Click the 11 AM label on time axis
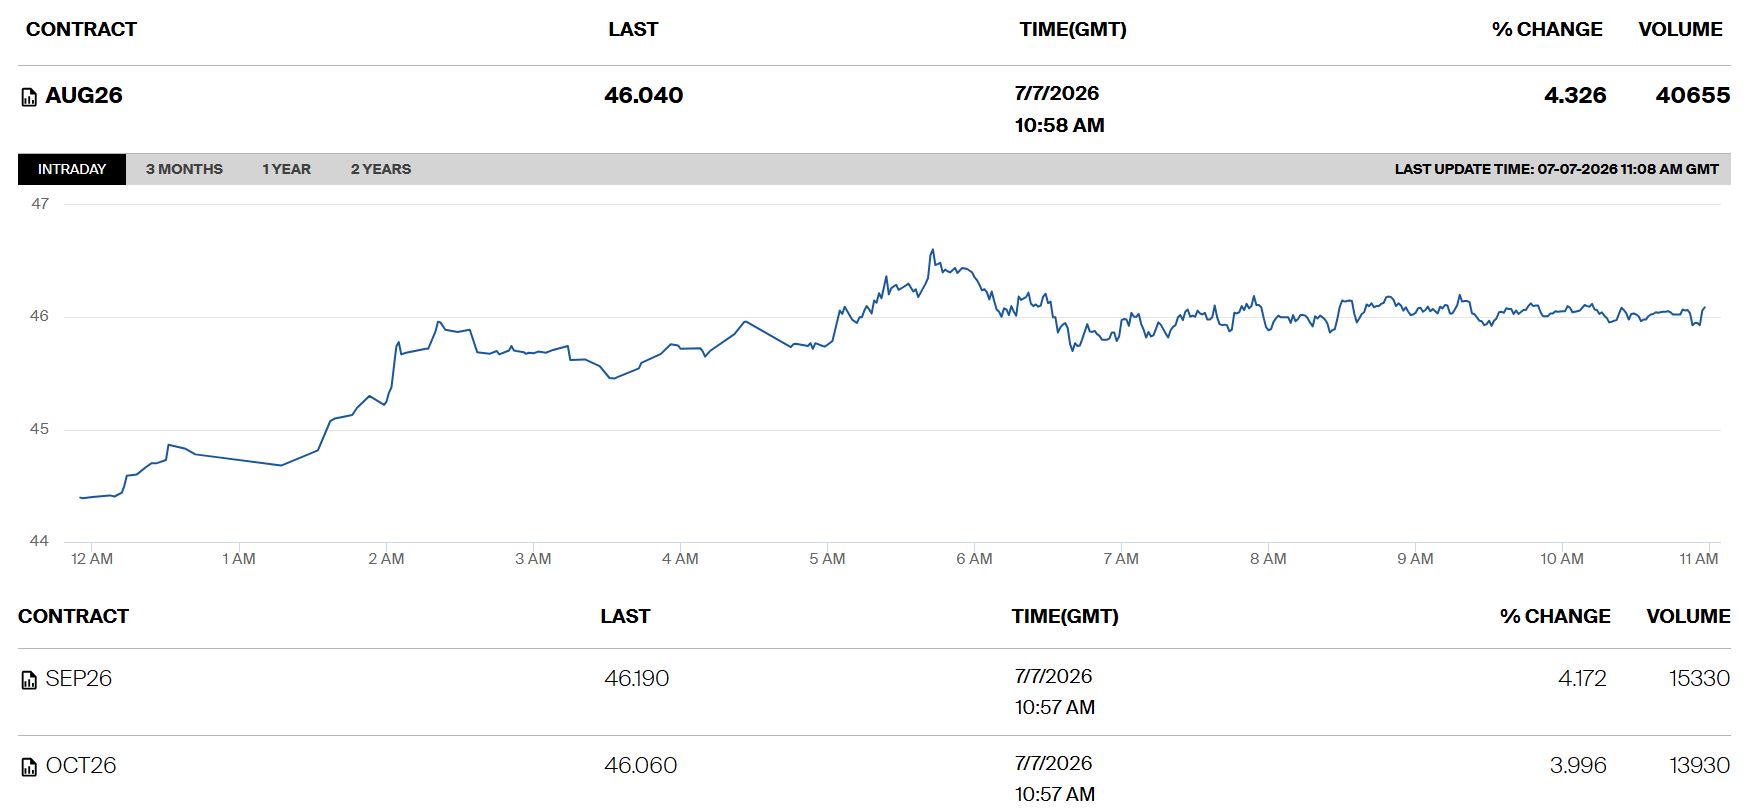The image size is (1749, 812). coord(1699,559)
